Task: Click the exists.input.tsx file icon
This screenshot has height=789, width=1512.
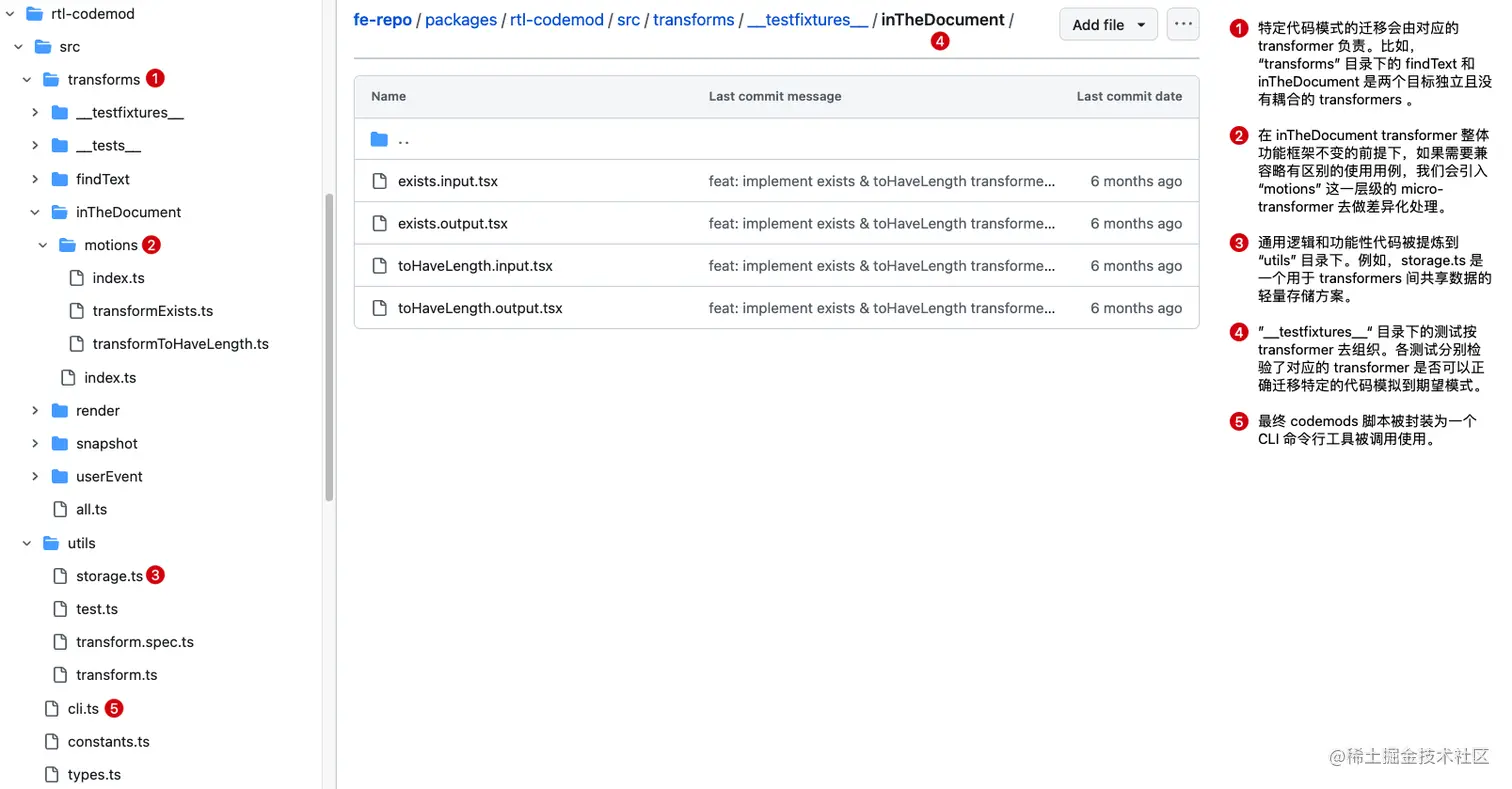Action: pos(379,181)
